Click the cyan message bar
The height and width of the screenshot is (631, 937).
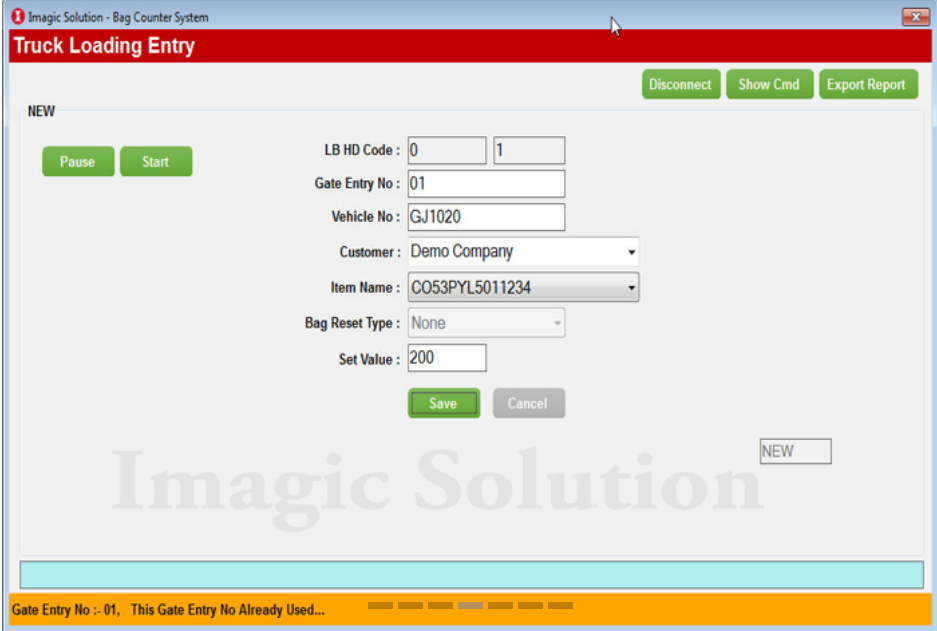tap(471, 575)
